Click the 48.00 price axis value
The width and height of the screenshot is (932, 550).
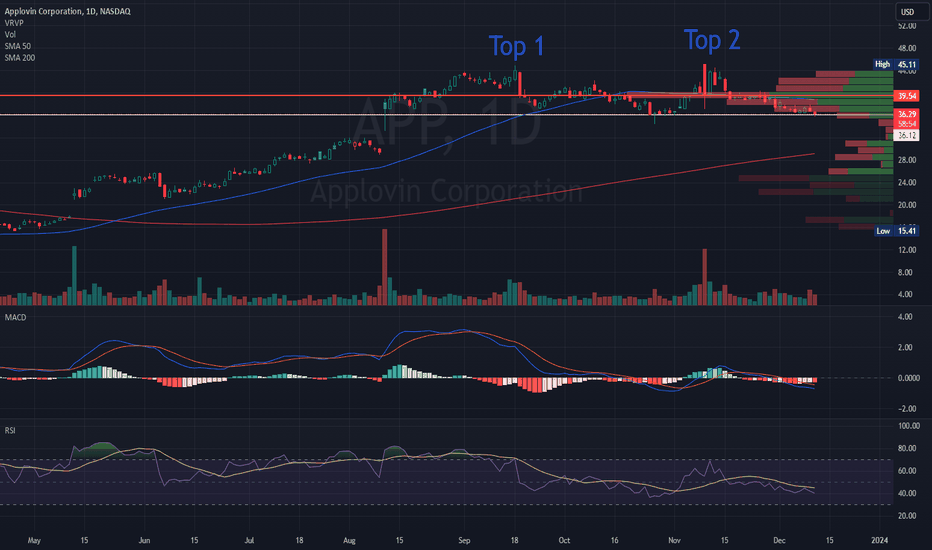click(907, 49)
